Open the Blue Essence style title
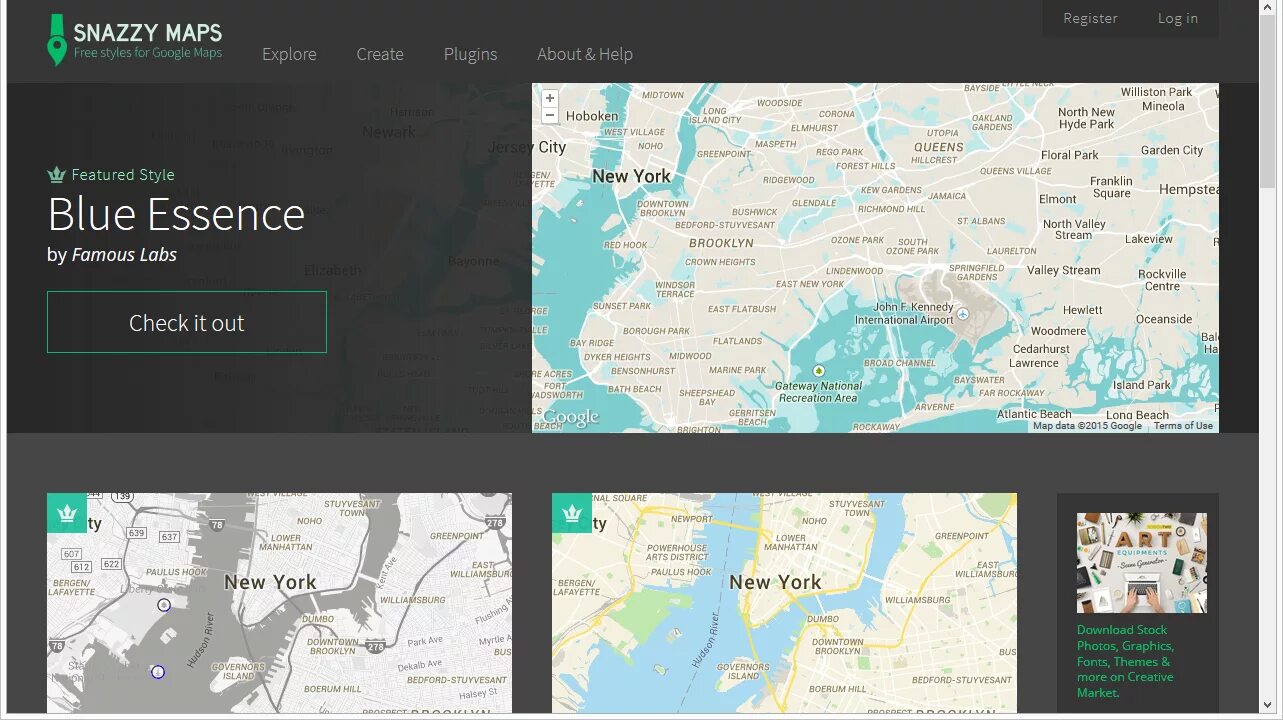1283x720 pixels. (x=176, y=214)
